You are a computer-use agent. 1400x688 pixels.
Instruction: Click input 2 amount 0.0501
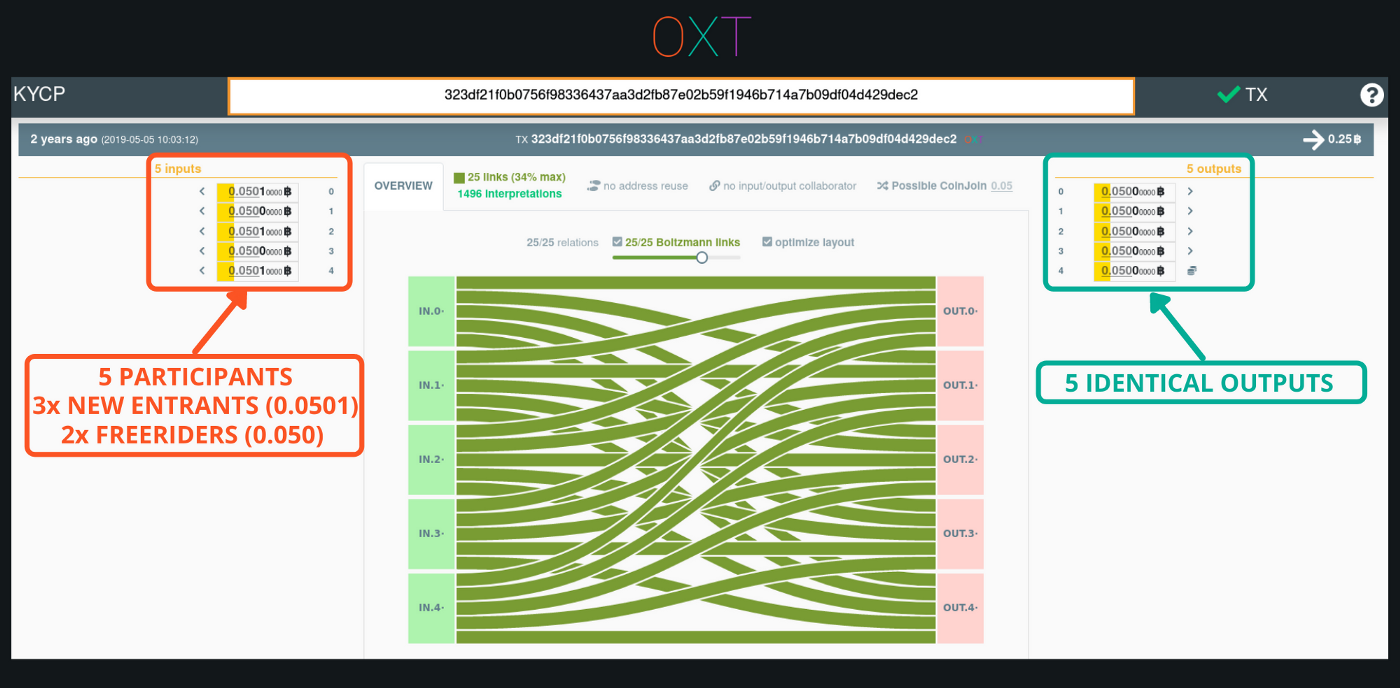(x=259, y=231)
